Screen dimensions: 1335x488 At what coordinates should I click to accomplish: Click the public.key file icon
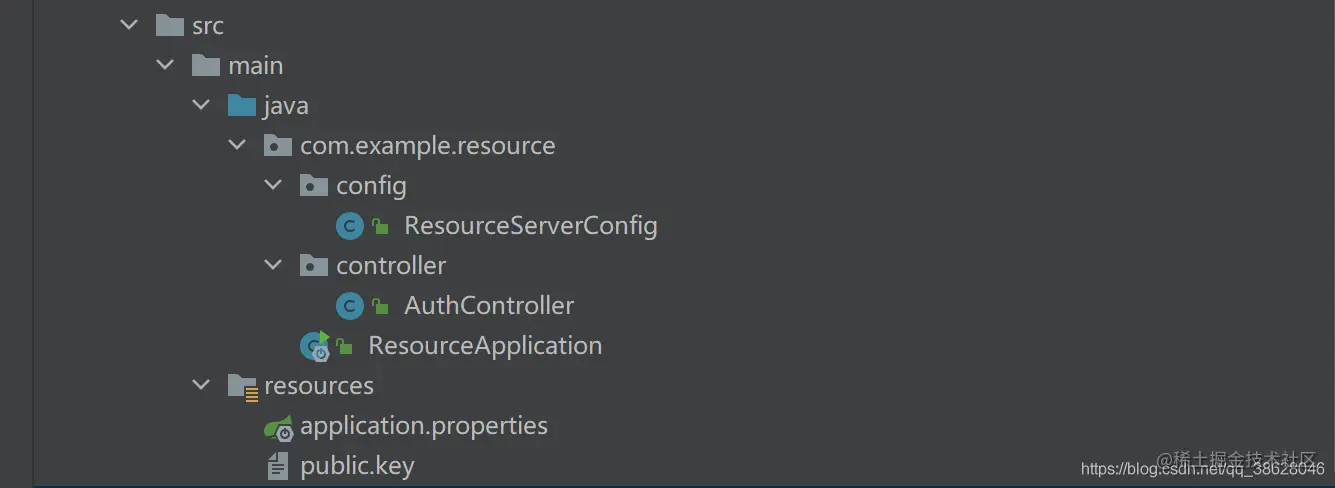(x=278, y=466)
